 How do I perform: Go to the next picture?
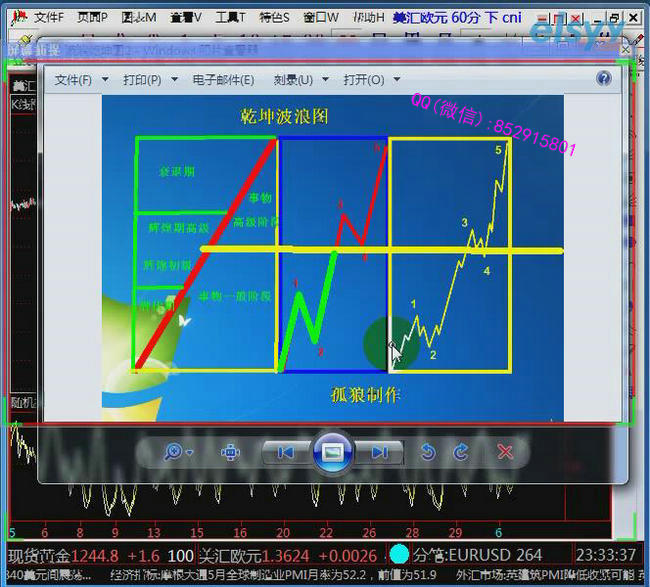379,452
